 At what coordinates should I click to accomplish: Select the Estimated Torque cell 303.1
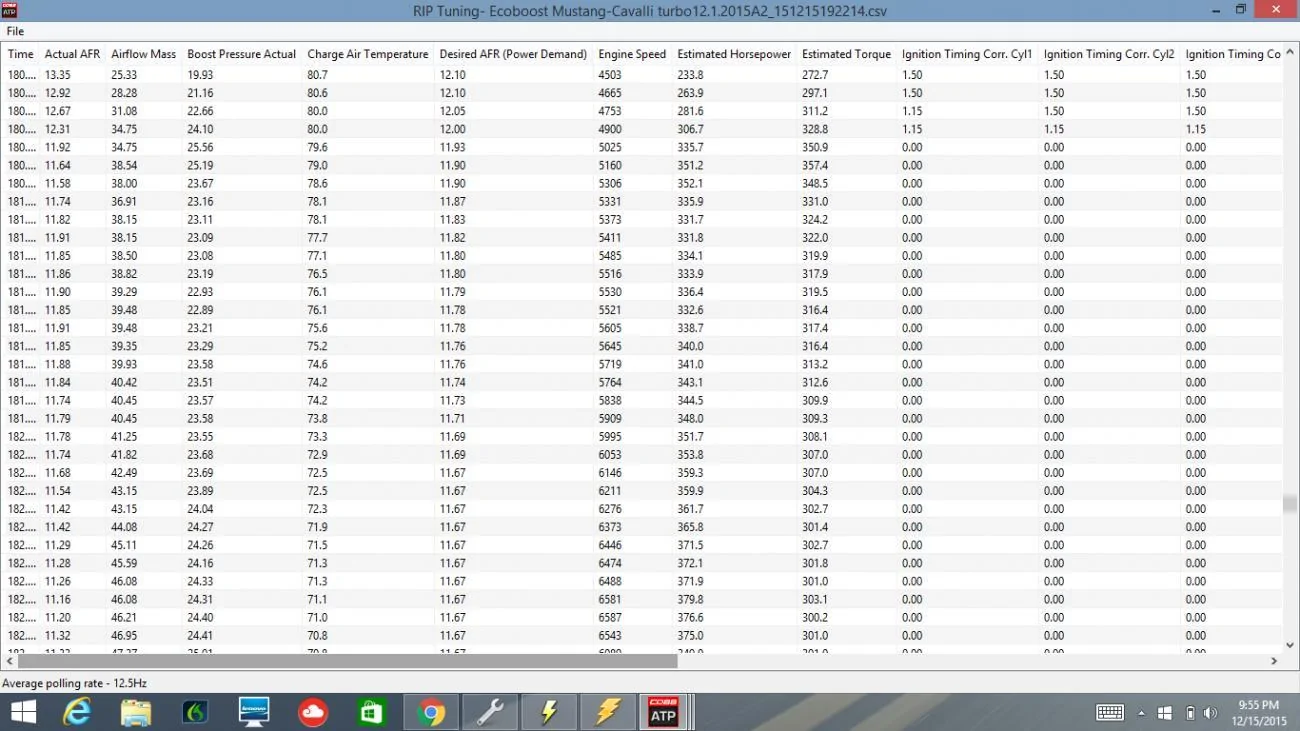click(x=815, y=599)
